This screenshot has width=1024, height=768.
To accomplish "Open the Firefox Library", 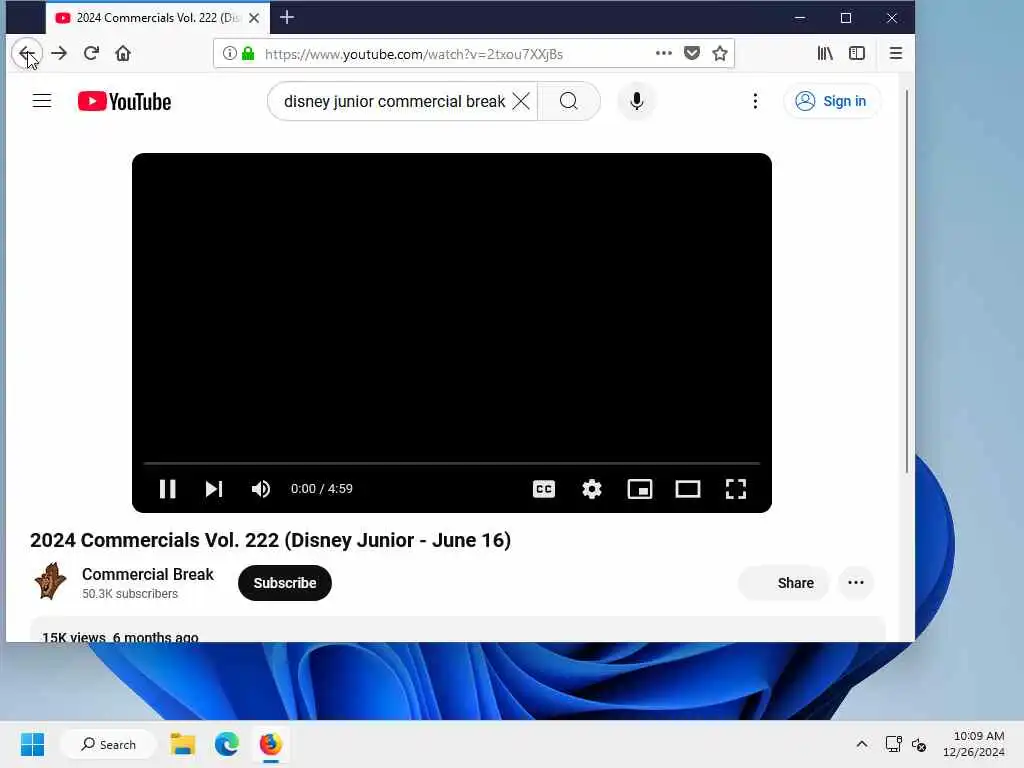I will [825, 54].
